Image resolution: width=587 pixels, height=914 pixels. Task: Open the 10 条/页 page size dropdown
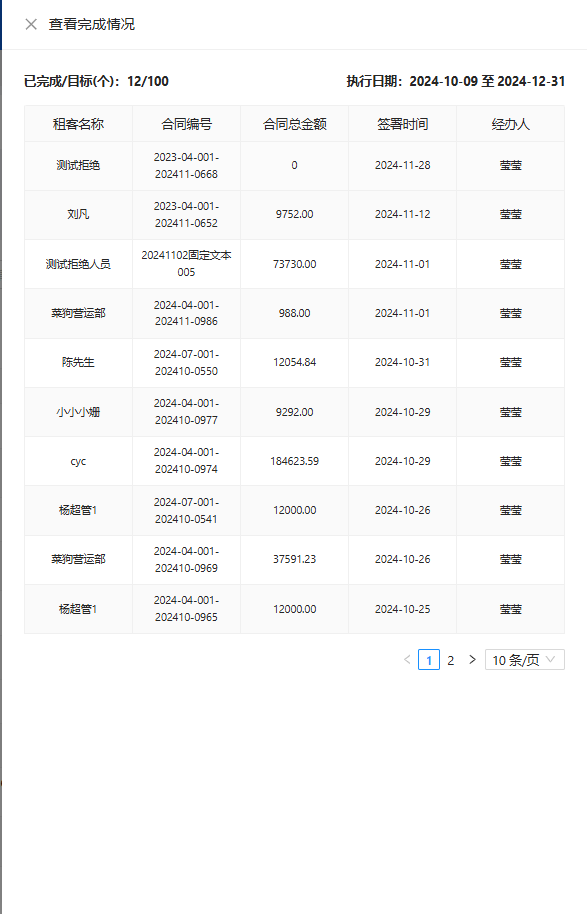tap(525, 659)
